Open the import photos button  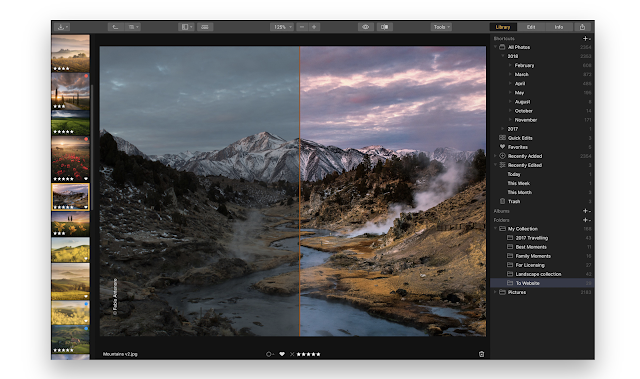click(x=62, y=27)
